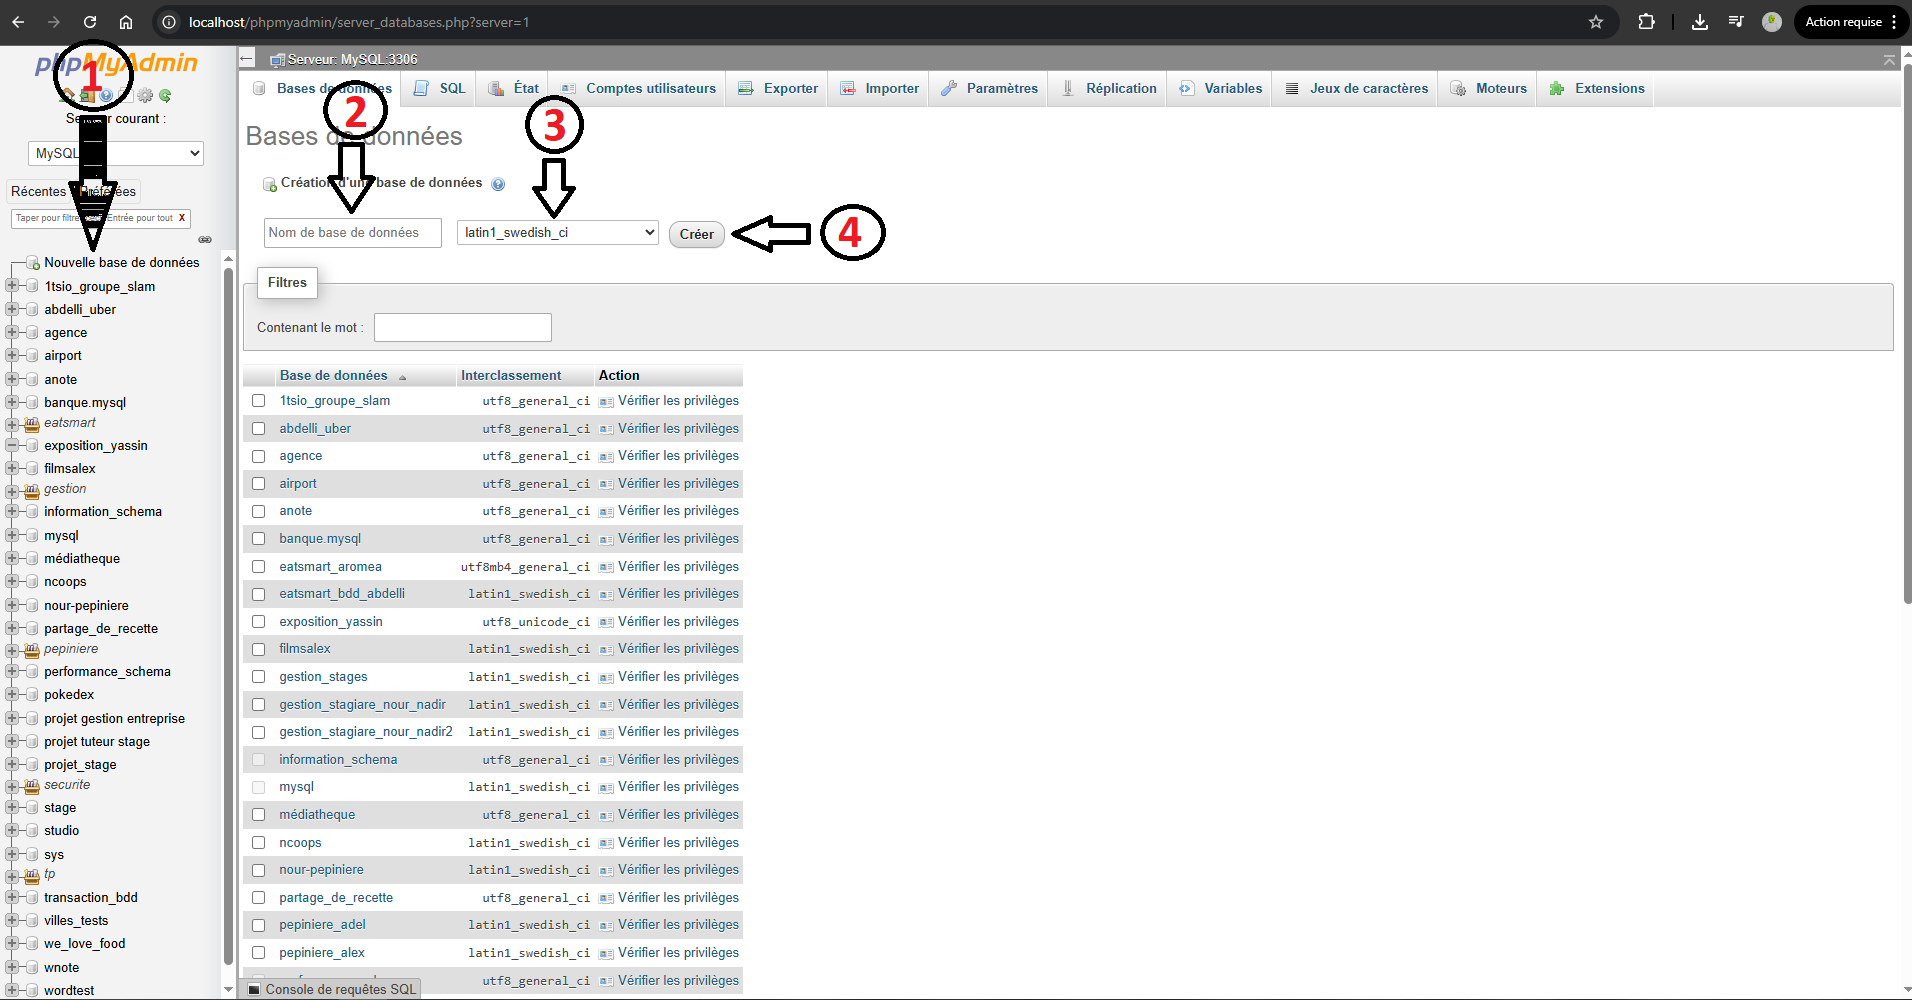
Task: Click the Nom de base de données input field
Action: point(352,232)
